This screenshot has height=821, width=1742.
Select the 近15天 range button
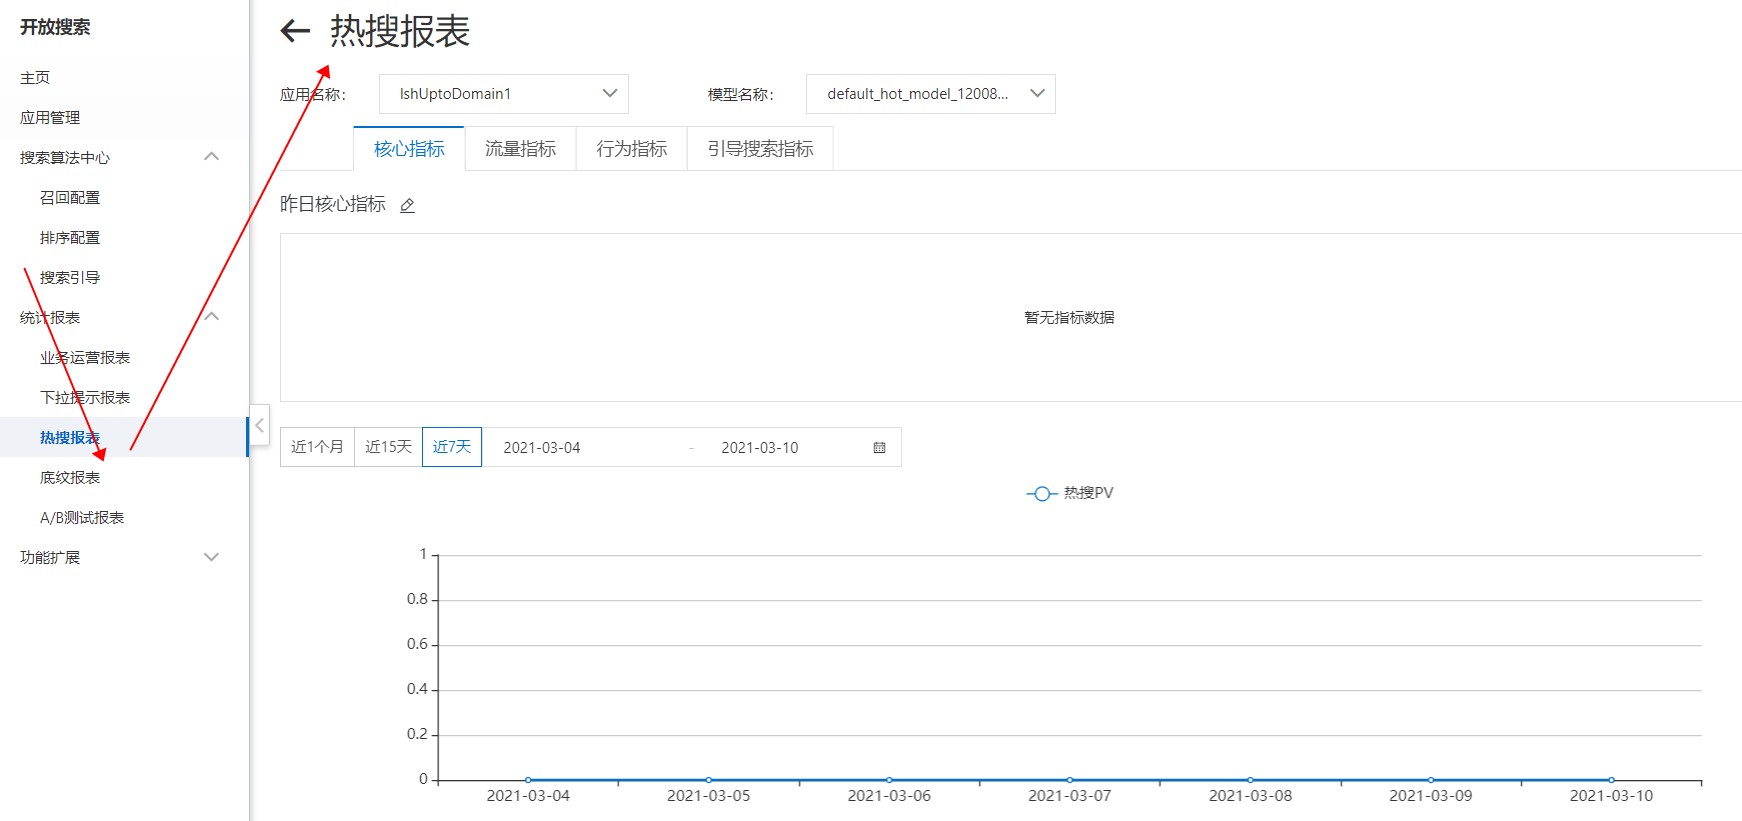(388, 447)
